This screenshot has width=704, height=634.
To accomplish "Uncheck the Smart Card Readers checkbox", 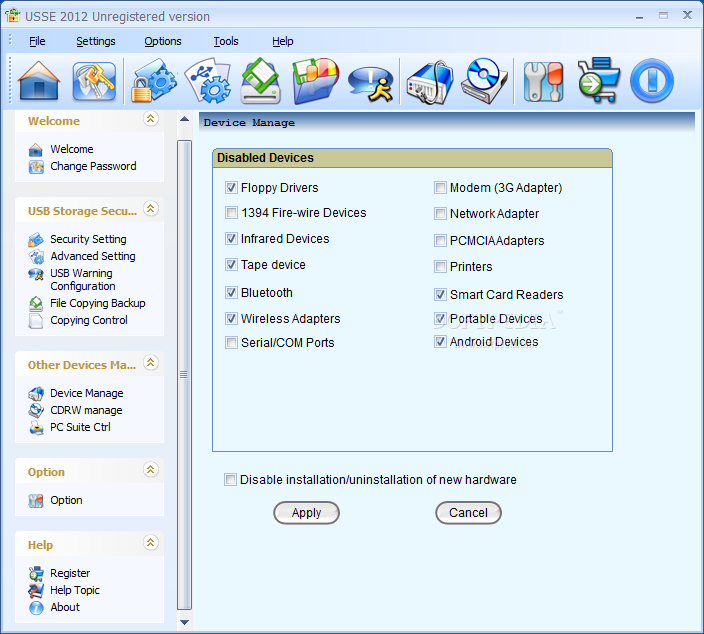I will [440, 295].
